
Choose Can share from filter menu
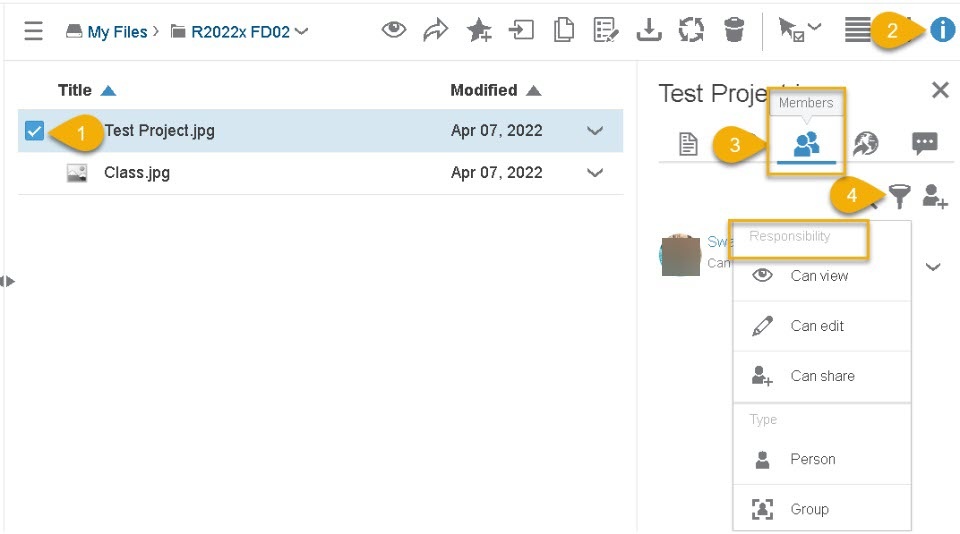pyautogui.click(x=822, y=376)
